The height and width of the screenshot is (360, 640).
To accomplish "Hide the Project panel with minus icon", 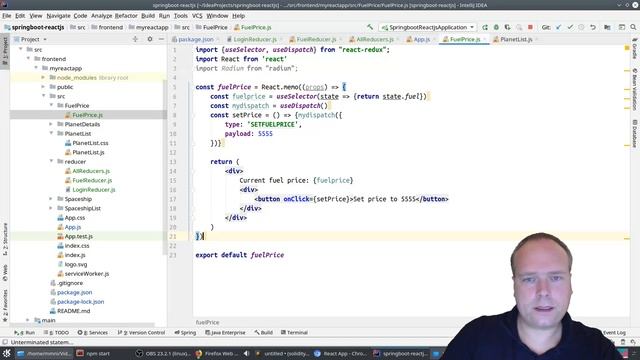I will 161,39.
